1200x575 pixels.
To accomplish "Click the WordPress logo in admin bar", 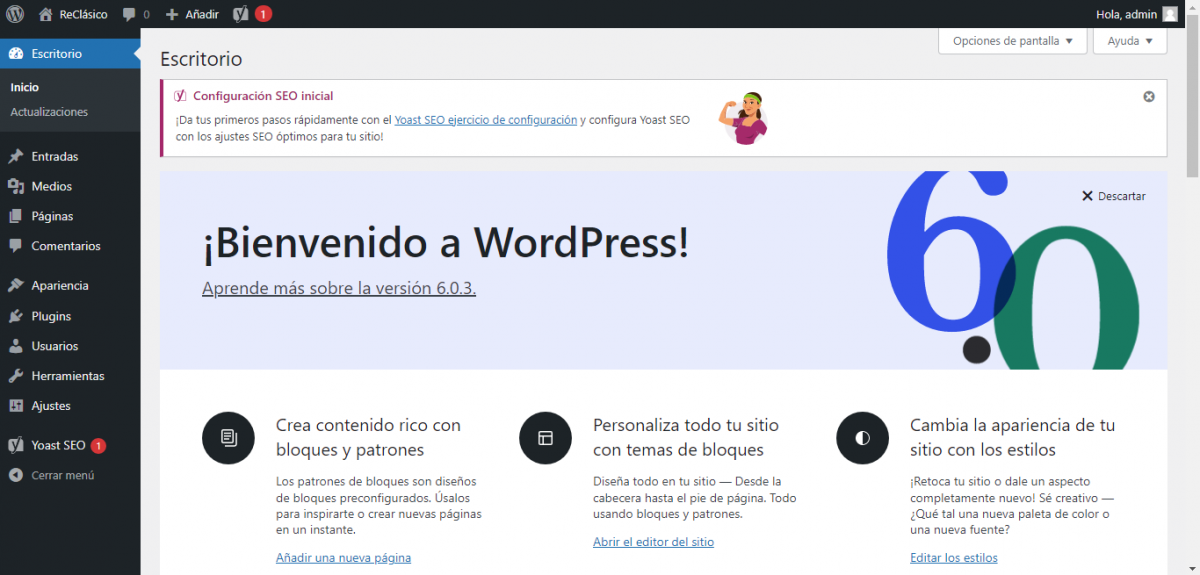I will [x=14, y=14].
